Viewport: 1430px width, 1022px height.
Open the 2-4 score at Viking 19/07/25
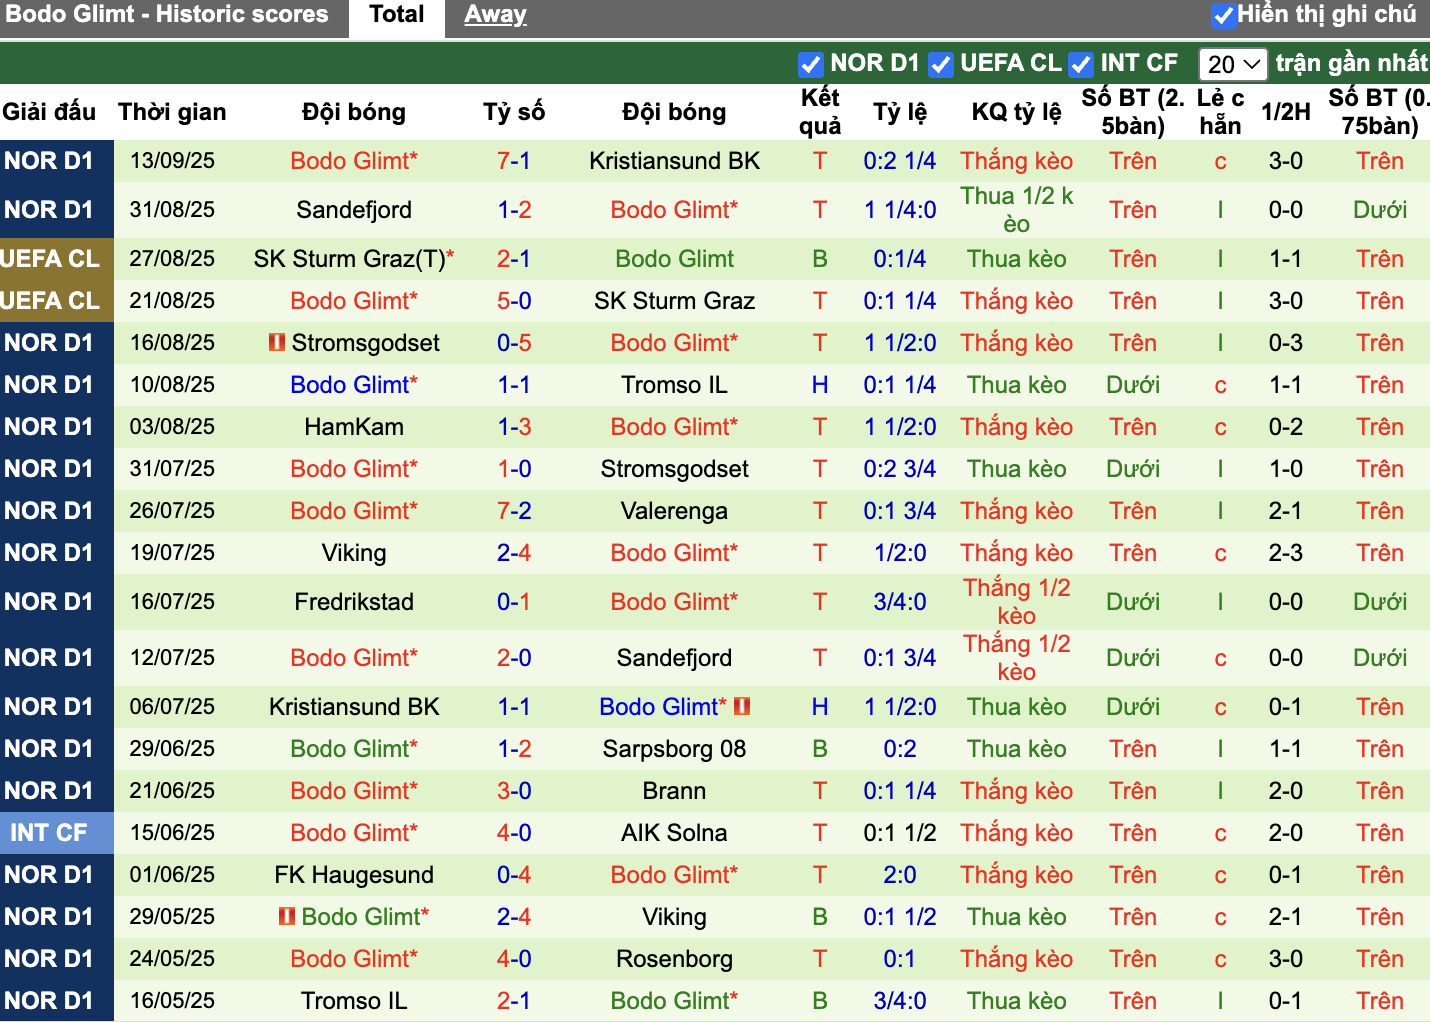pos(514,553)
